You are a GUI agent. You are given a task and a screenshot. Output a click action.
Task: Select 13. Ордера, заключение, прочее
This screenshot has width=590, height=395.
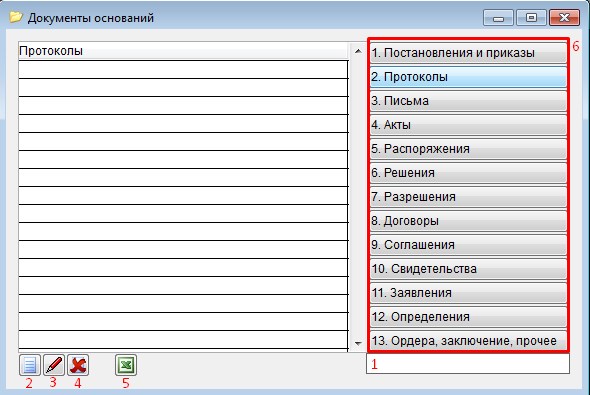tap(468, 341)
